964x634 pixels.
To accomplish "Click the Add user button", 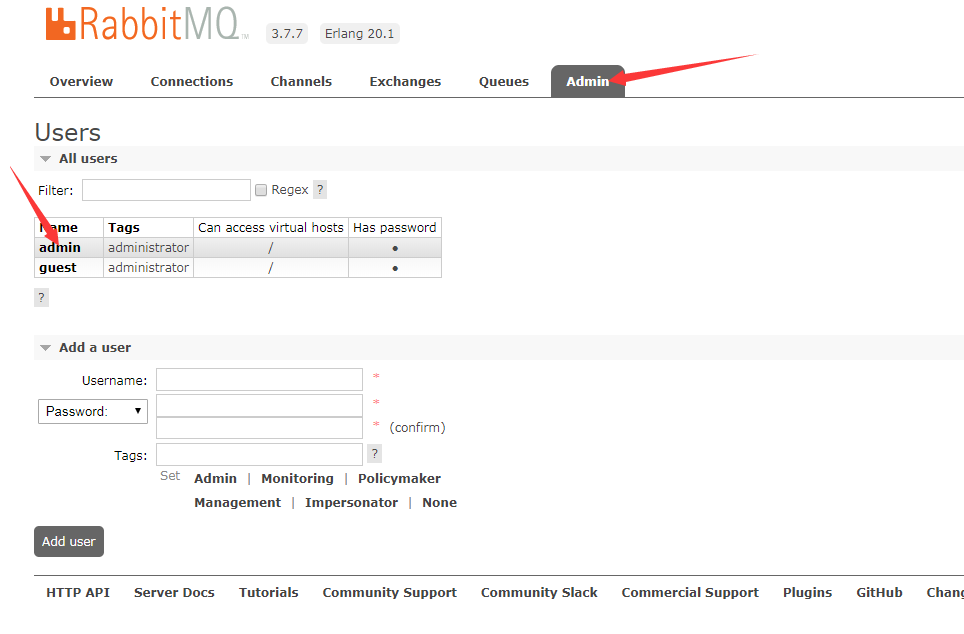I will click(x=69, y=542).
